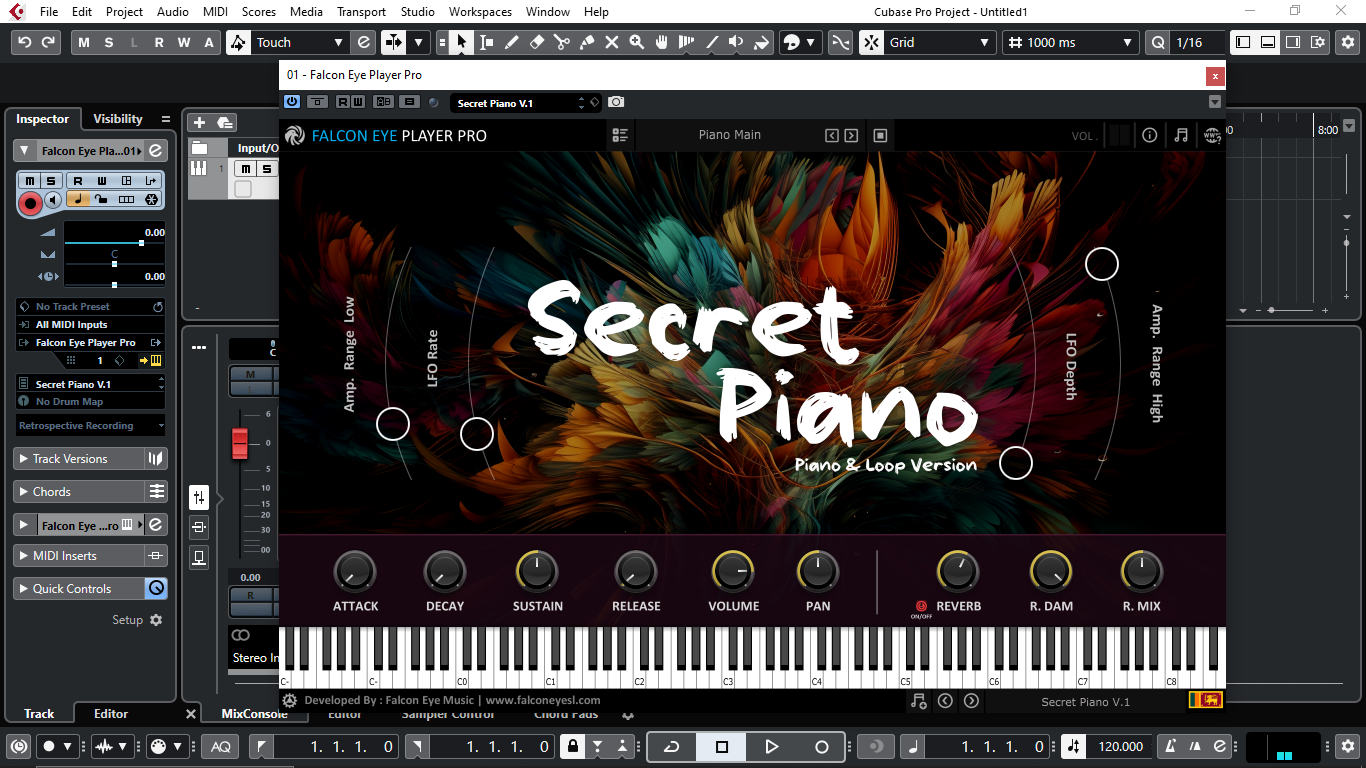Click the tempo 120.000 field
Image resolution: width=1366 pixels, height=768 pixels.
(1120, 747)
